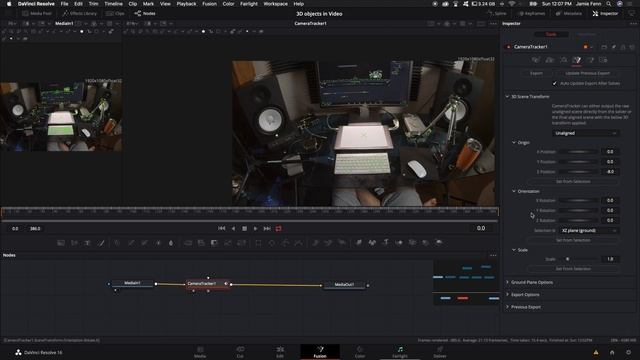This screenshot has width=640, height=360.
Task: Click the Paint brush tool icon in toolbar
Action: point(101,243)
